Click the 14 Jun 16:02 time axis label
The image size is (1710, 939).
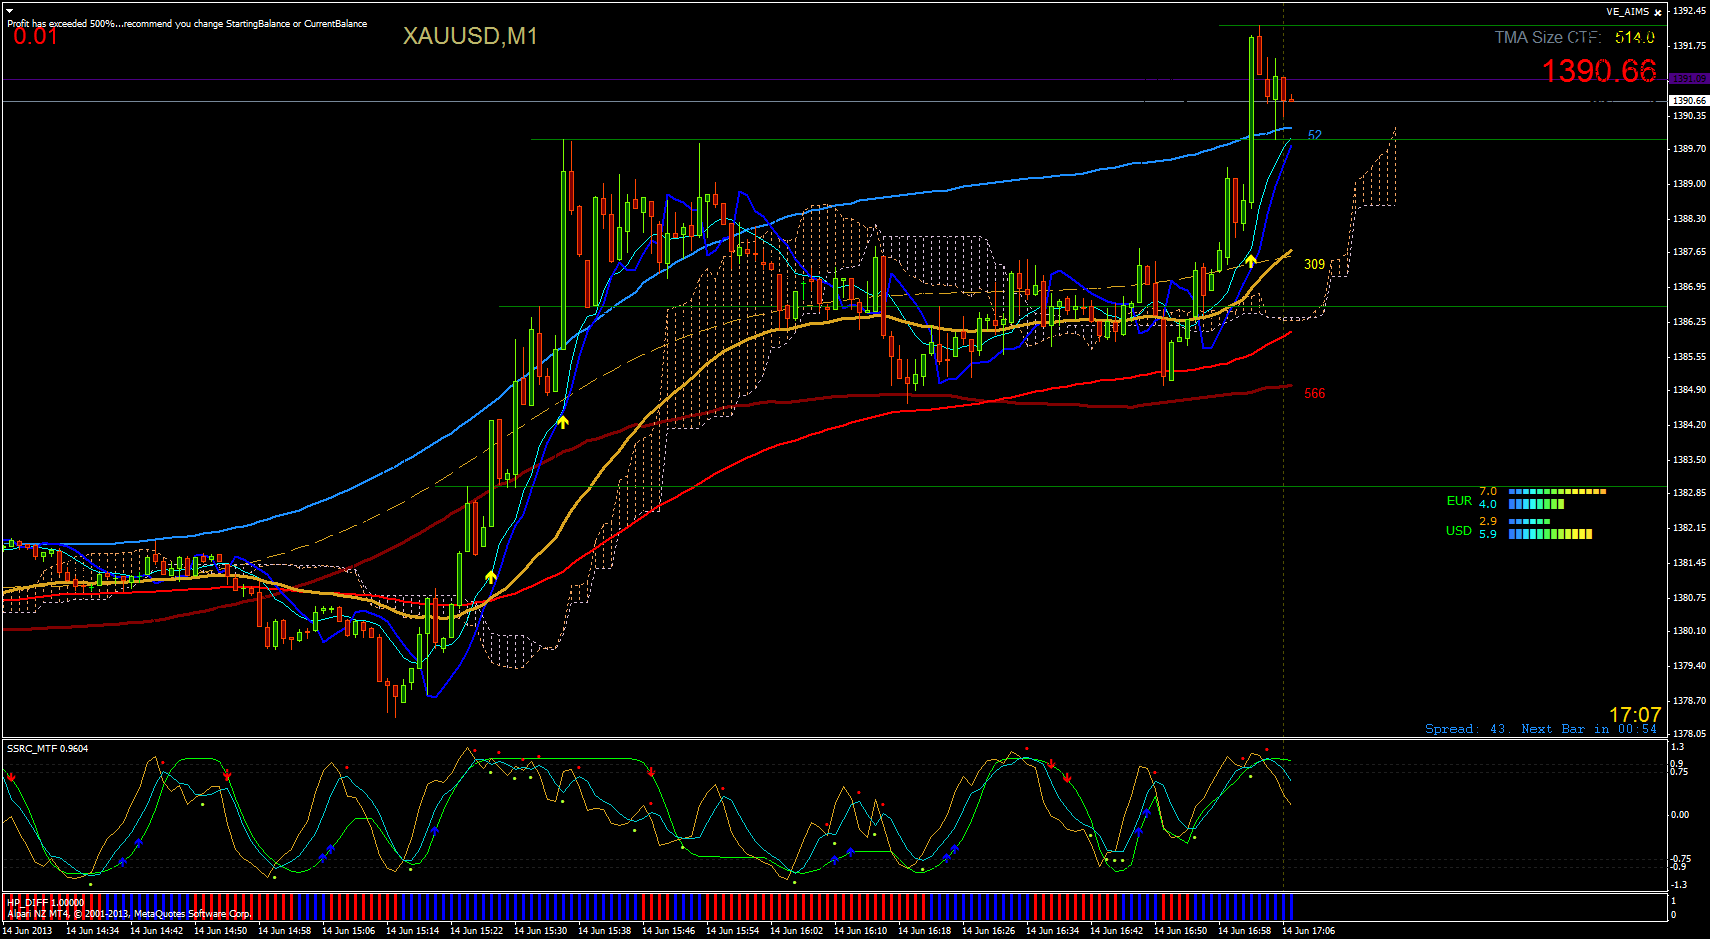pos(796,931)
